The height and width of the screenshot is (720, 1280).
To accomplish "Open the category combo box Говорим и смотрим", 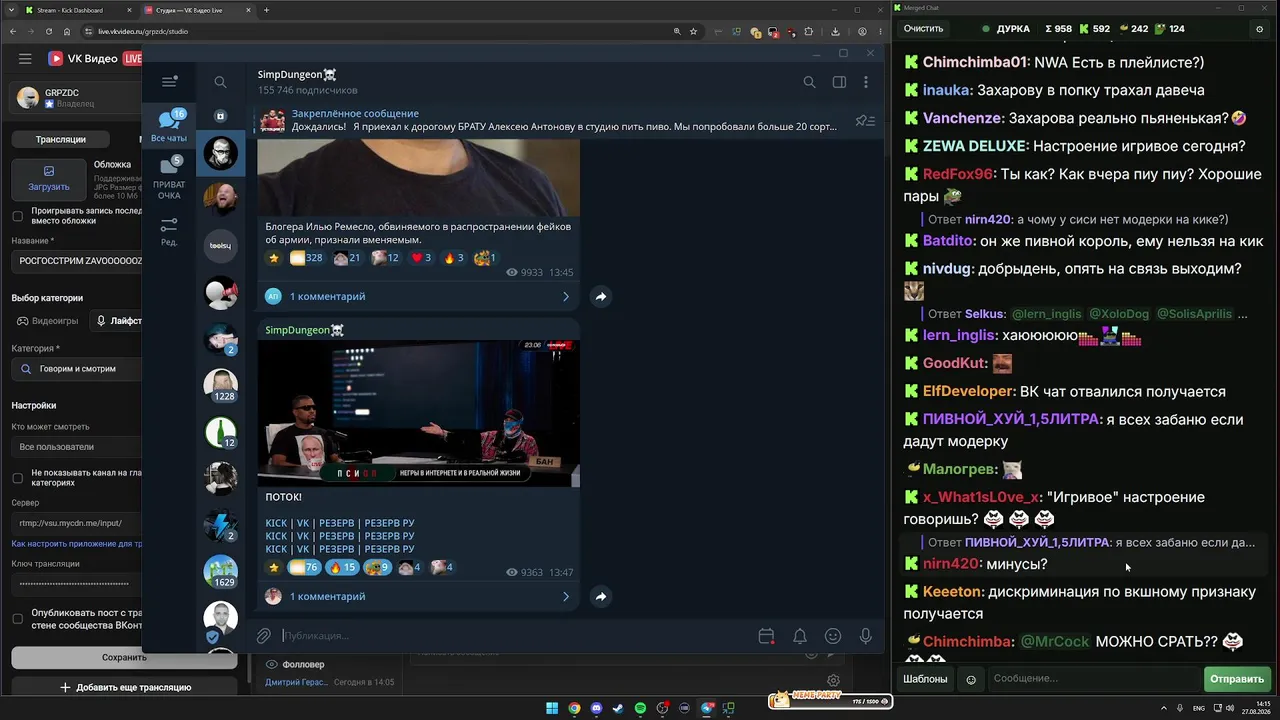I will point(77,369).
